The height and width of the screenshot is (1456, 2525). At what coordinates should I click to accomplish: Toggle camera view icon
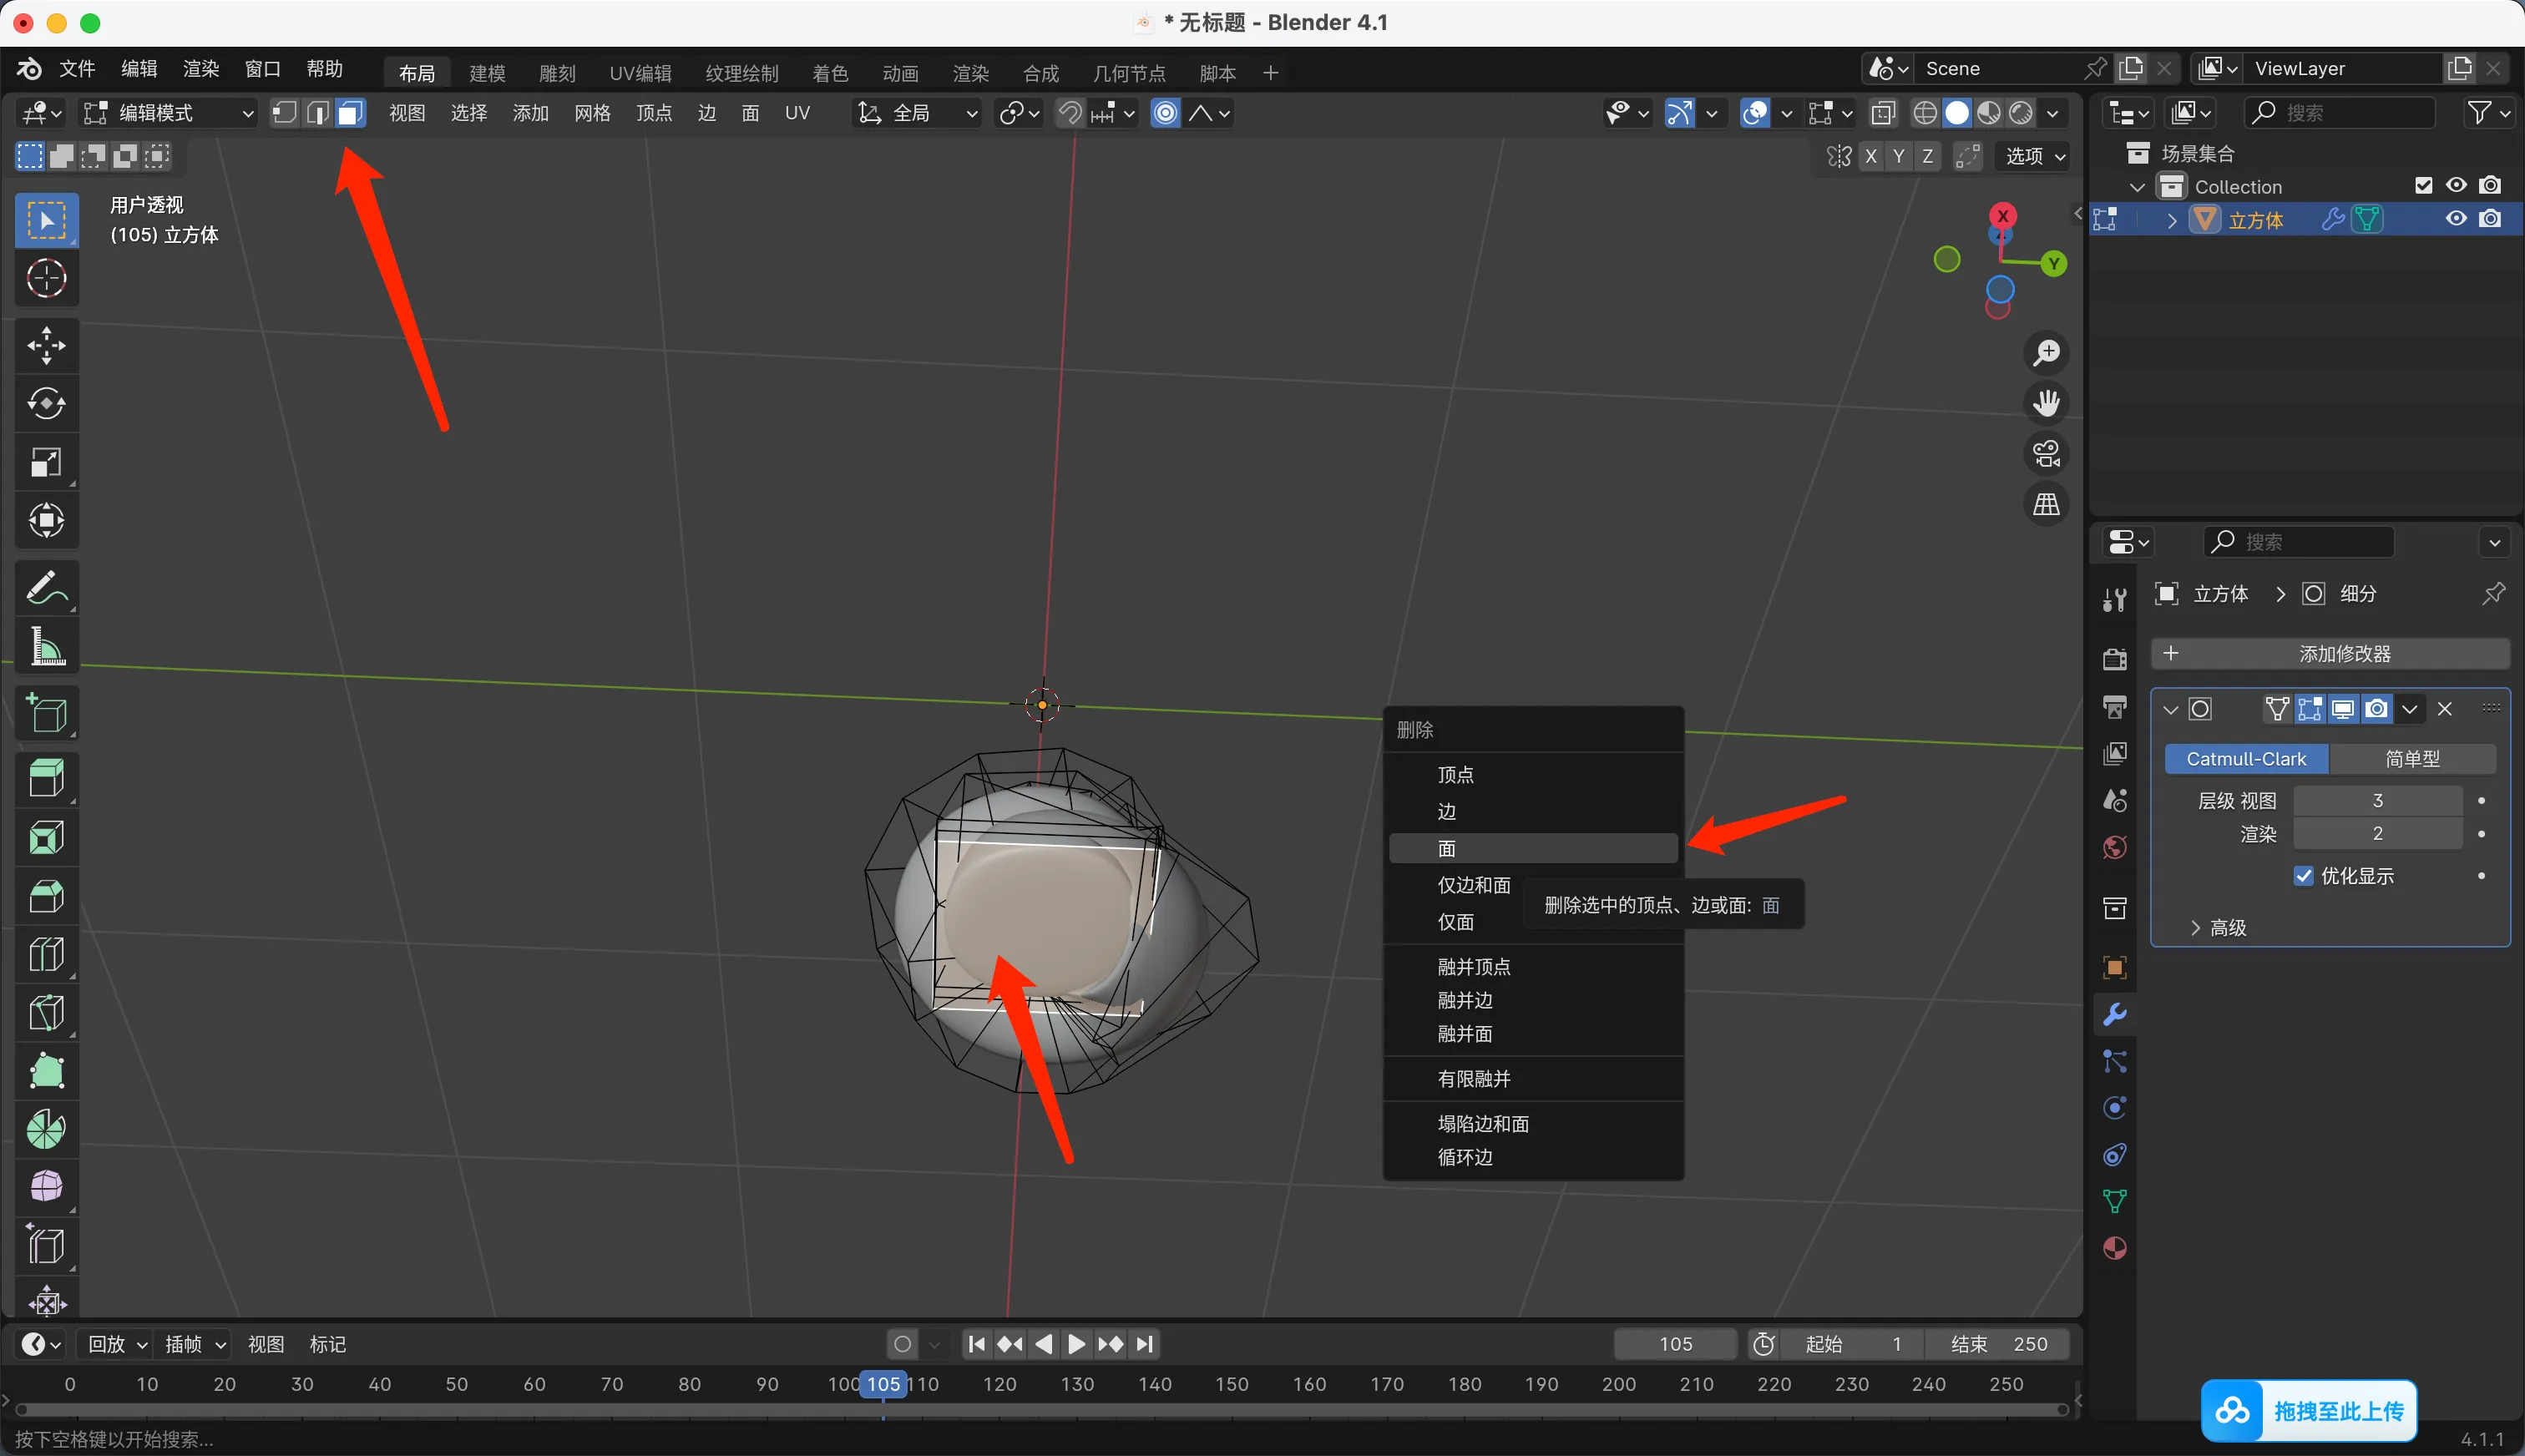2047,454
